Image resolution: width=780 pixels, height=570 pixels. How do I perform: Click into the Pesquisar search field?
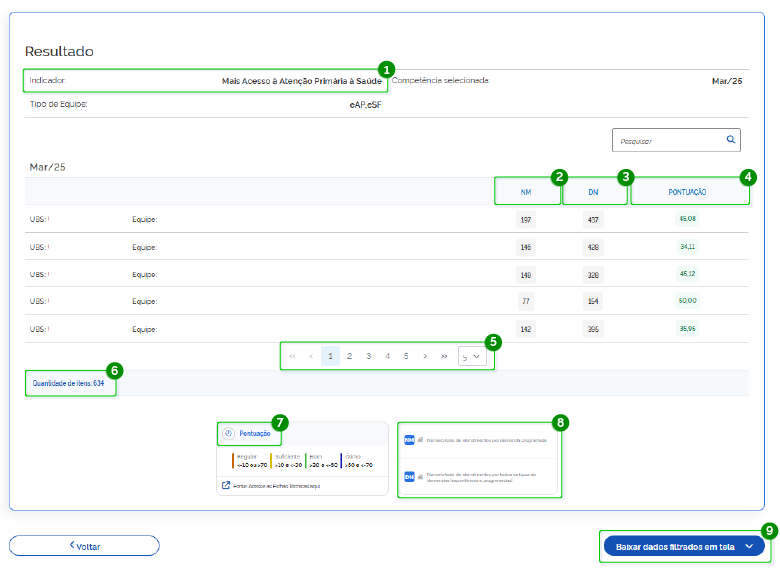coord(665,141)
